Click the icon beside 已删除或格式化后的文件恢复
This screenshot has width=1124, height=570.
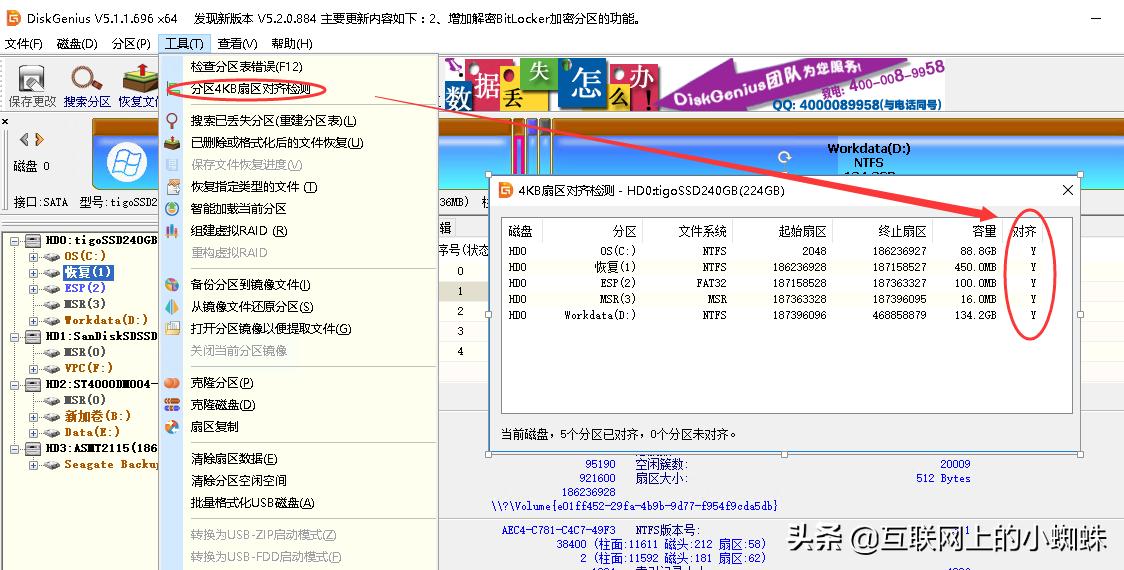click(x=172, y=143)
